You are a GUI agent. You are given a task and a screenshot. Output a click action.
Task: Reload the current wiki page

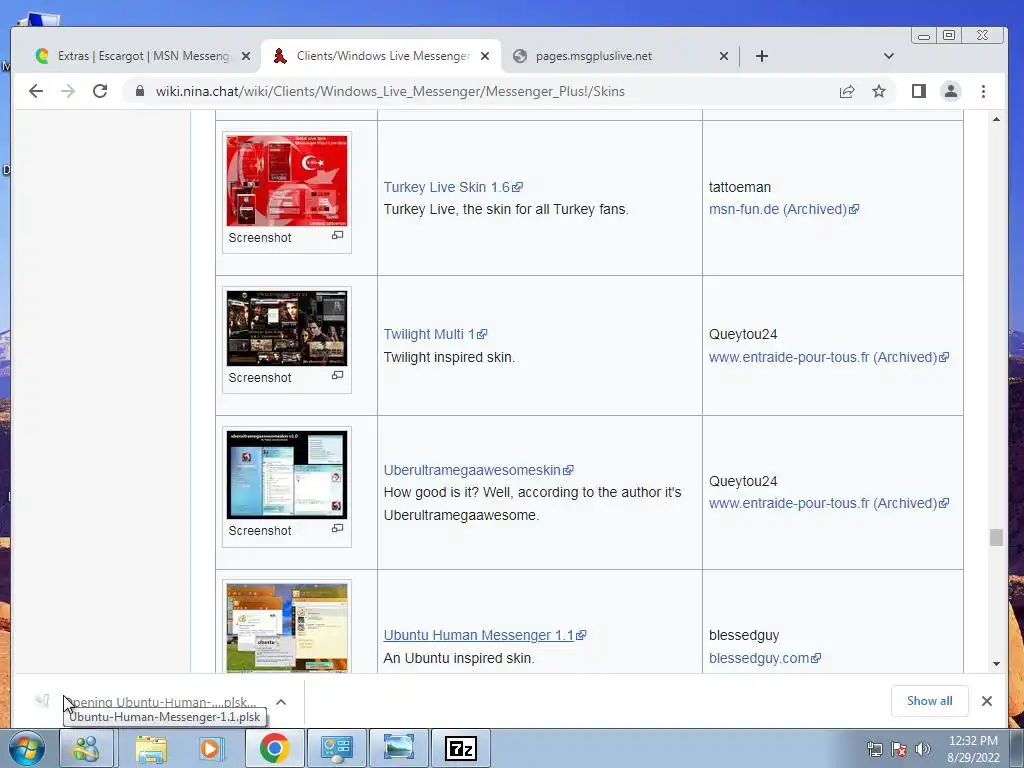100,91
